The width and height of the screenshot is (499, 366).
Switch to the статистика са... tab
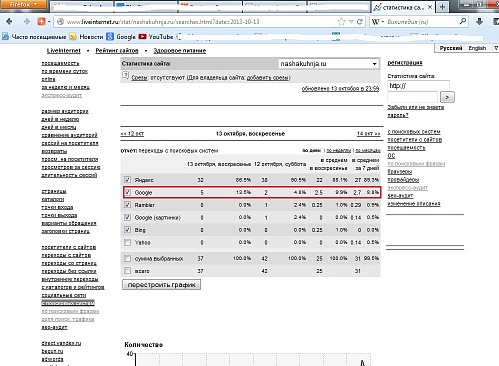pos(403,7)
